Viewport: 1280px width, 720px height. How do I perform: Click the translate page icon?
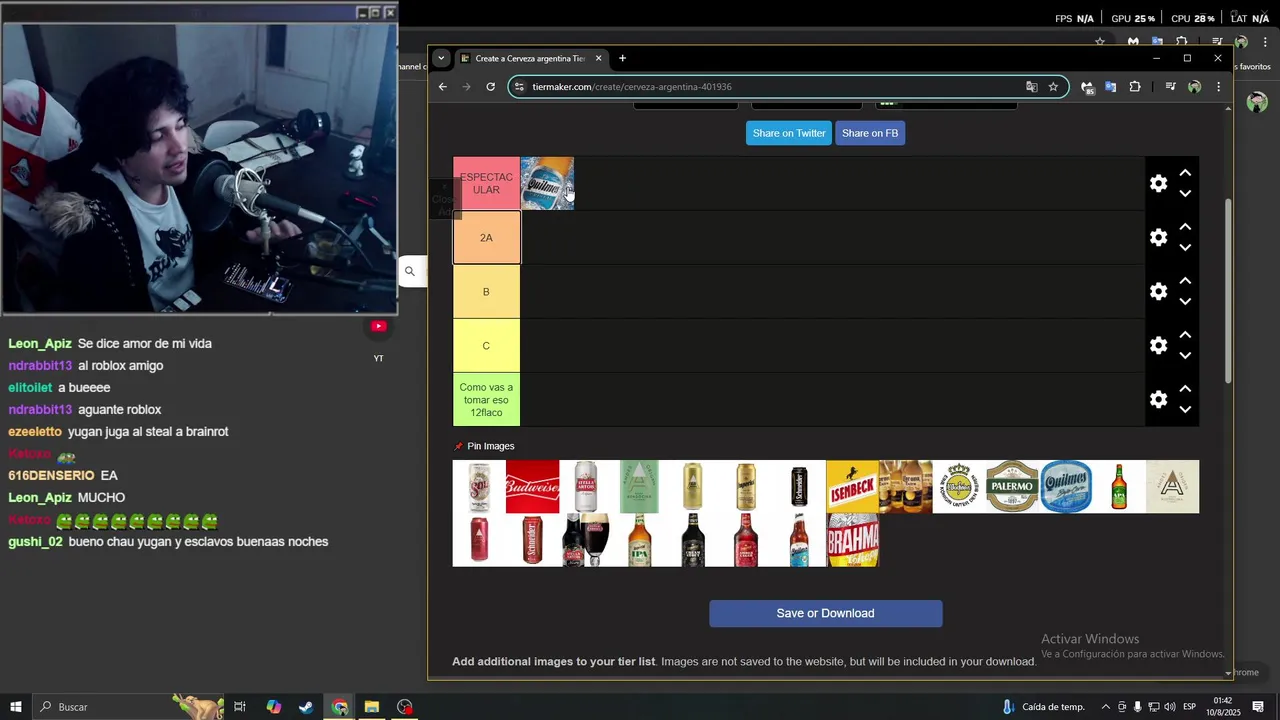click(1032, 87)
